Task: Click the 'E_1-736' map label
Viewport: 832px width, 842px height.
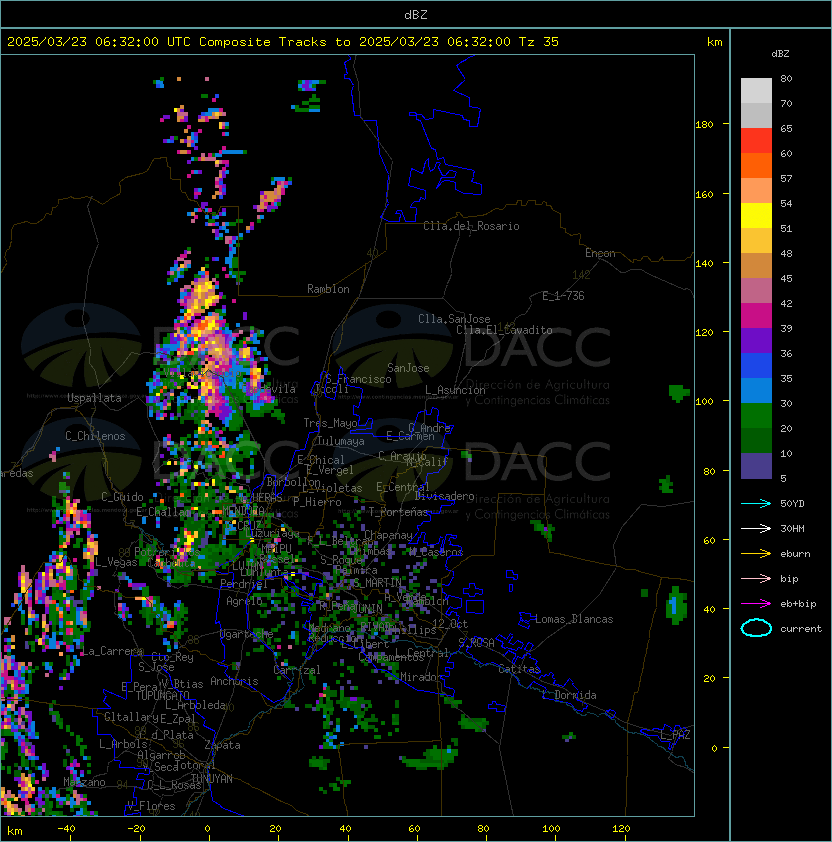Action: point(563,296)
